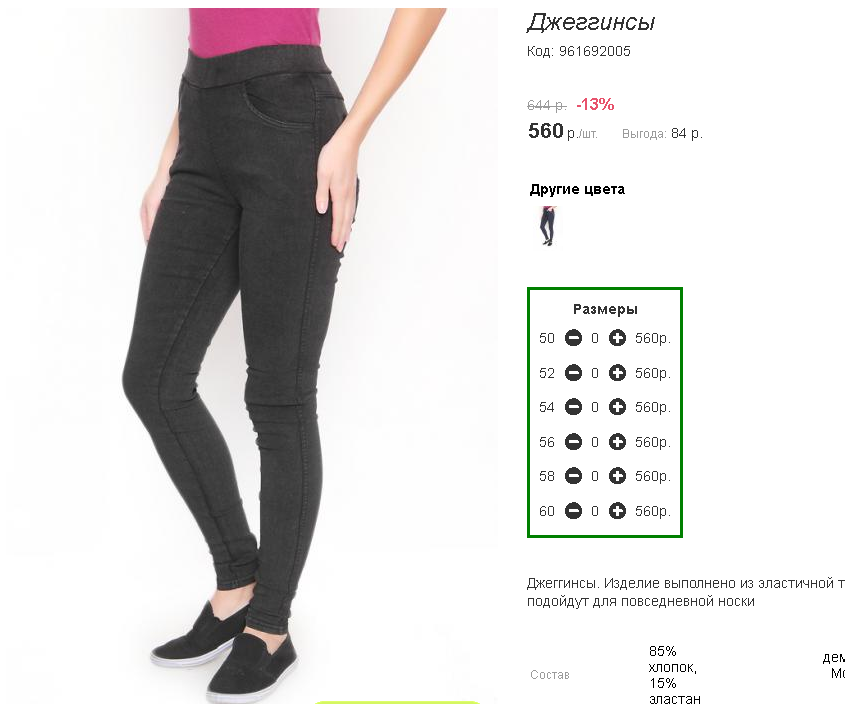845x704 pixels.
Task: Click the Размеры sizes heading
Action: click(x=605, y=309)
